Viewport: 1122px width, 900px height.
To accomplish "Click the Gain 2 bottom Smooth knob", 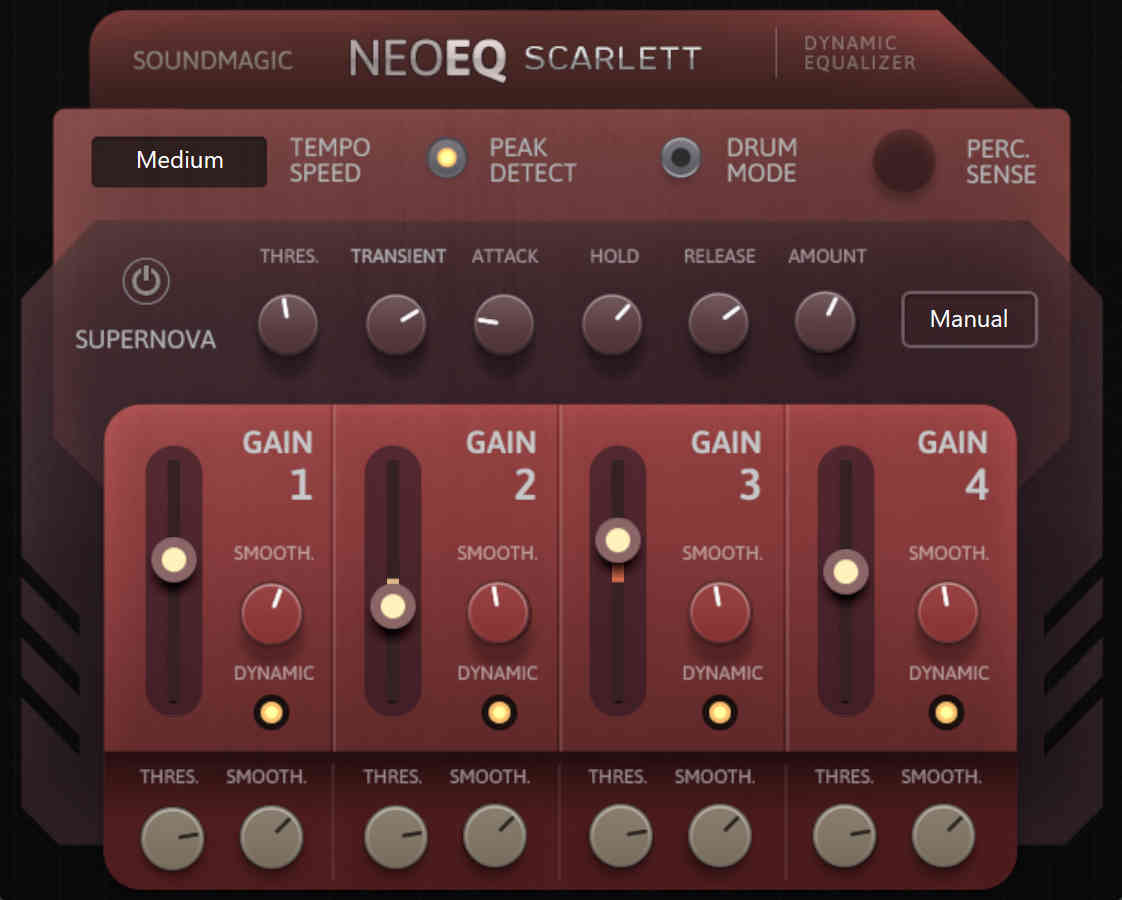I will tap(494, 836).
